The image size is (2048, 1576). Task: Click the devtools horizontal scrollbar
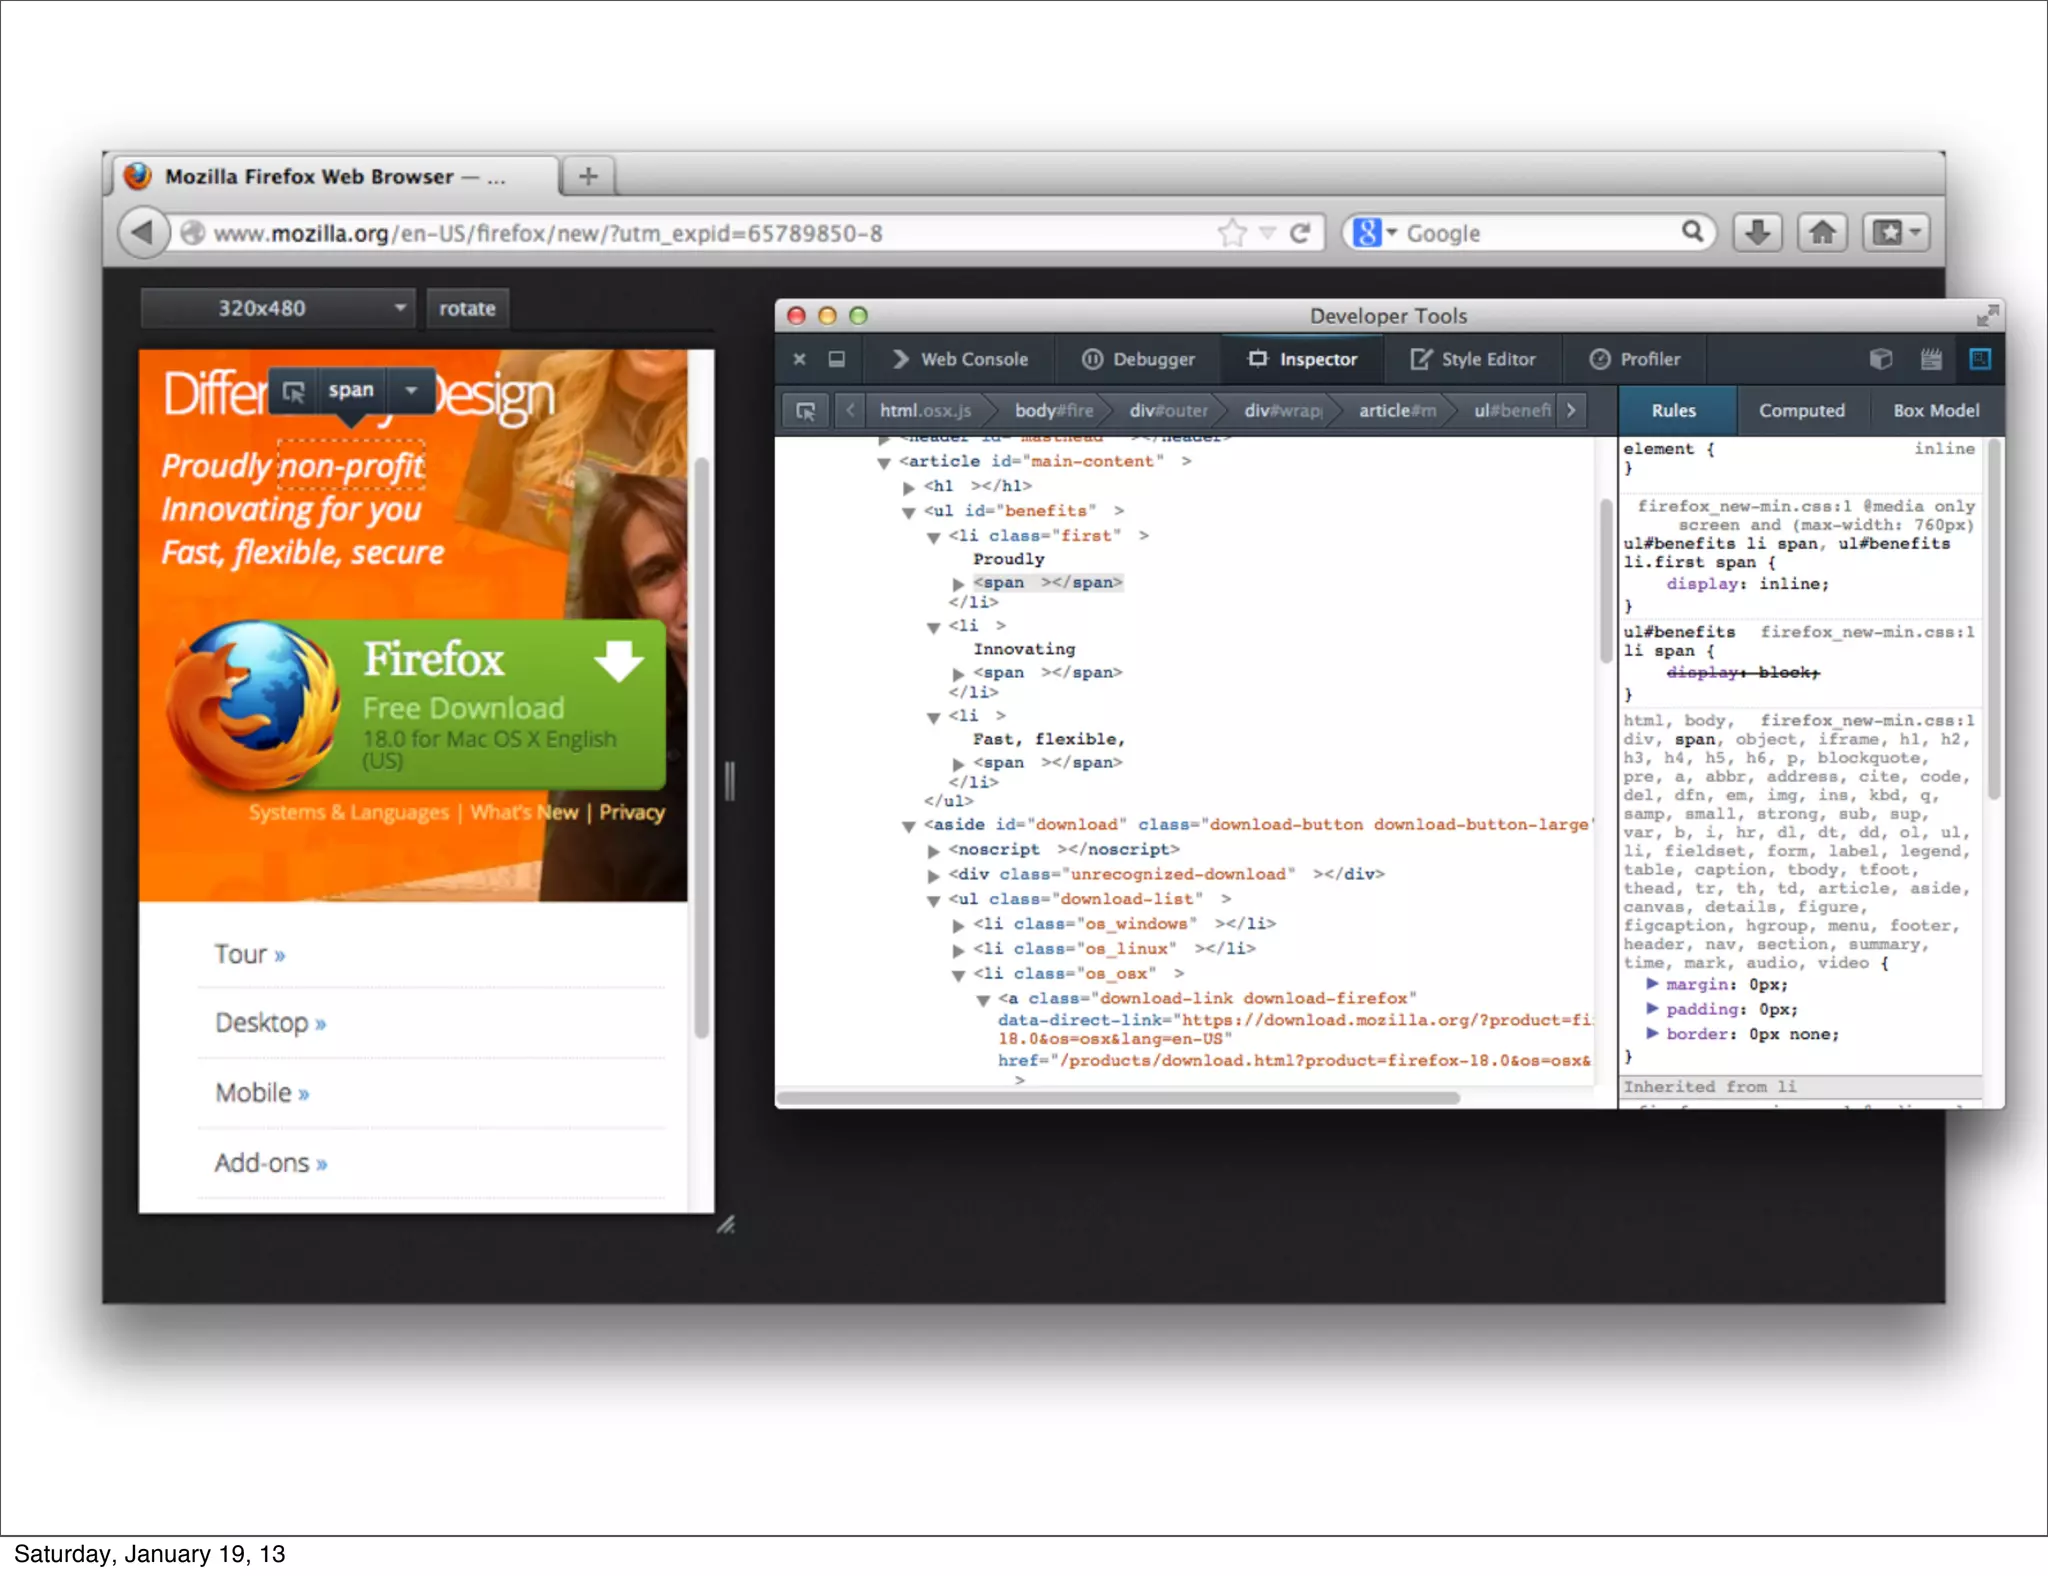[x=1117, y=1098]
